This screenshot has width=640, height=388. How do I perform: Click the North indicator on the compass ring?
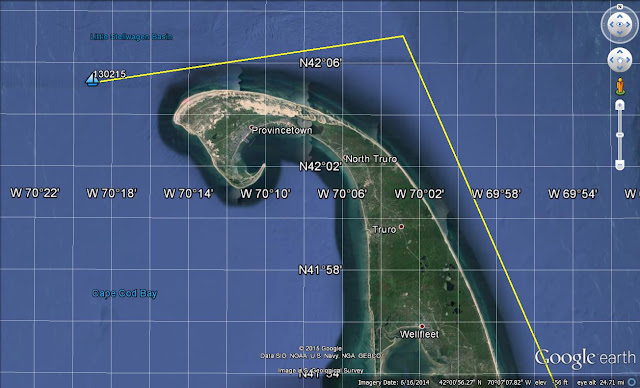pos(620,7)
